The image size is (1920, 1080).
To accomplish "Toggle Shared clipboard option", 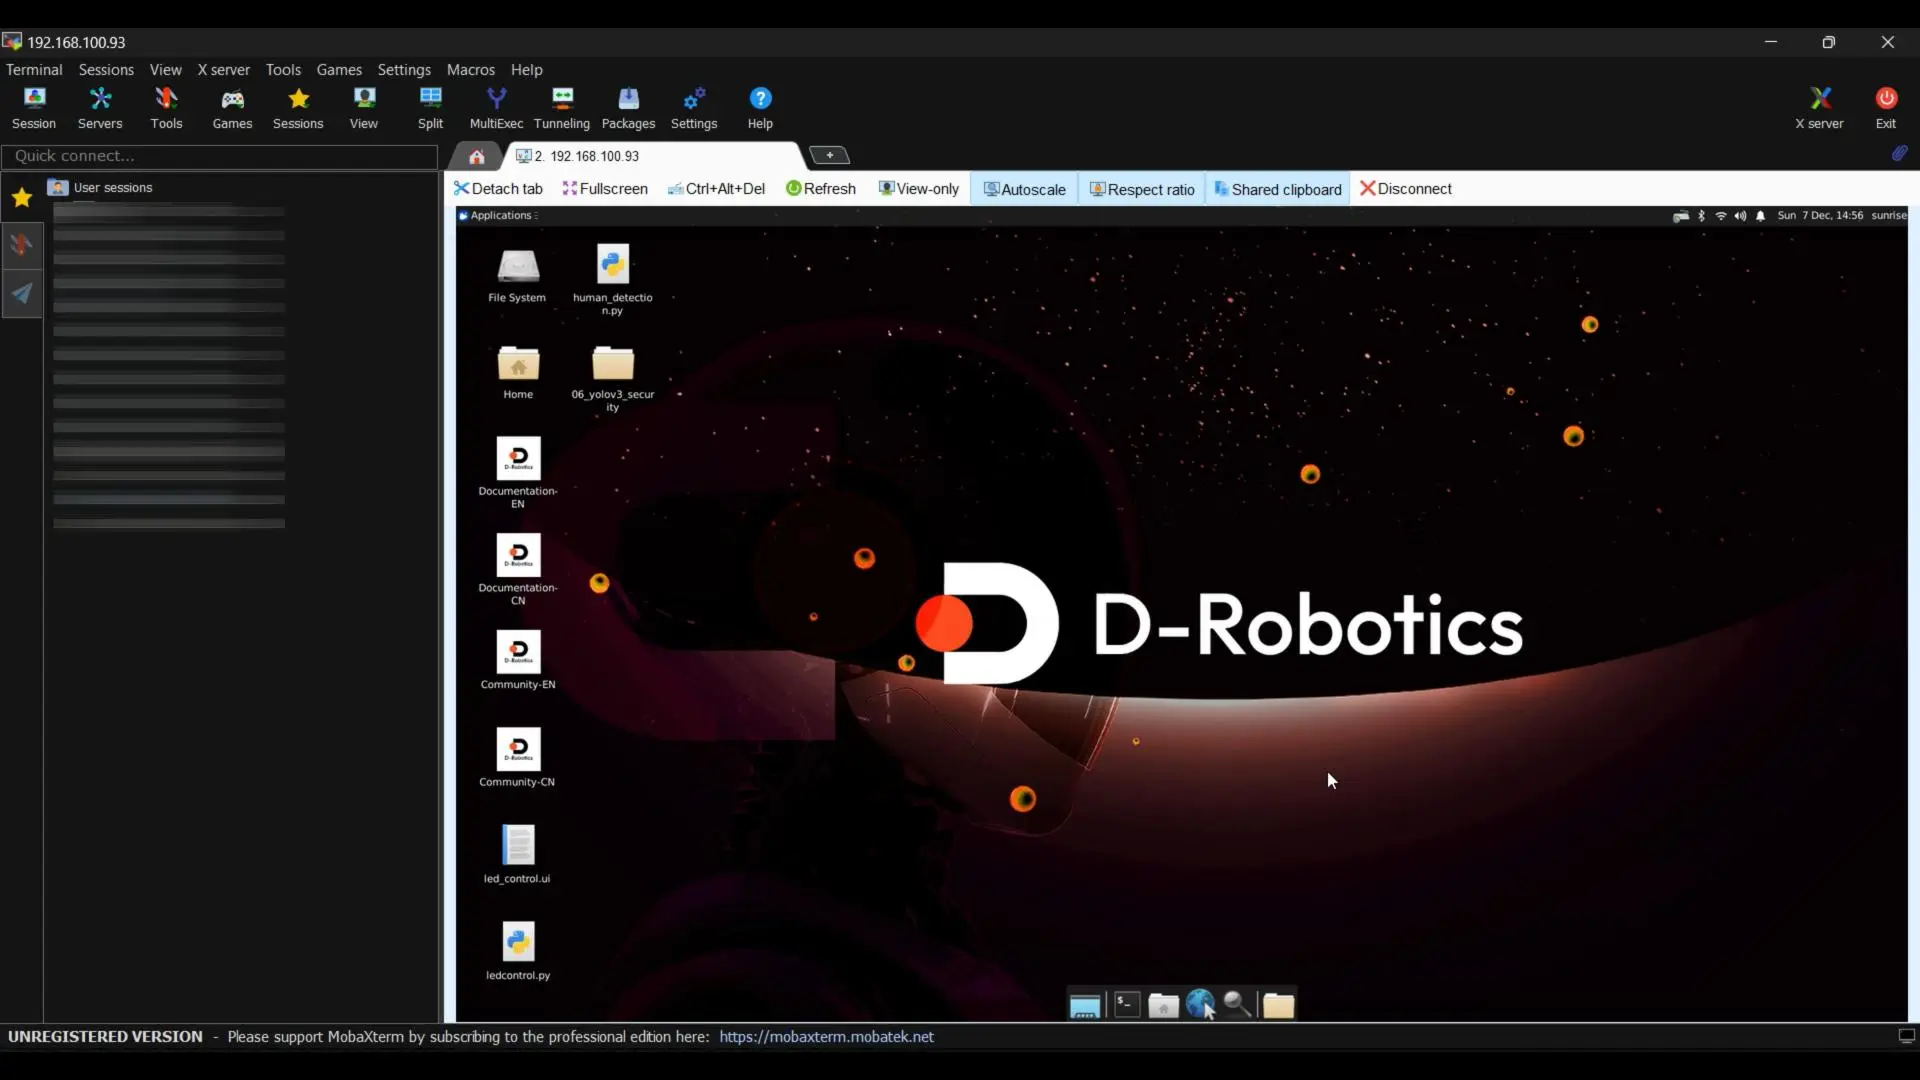I will click(1277, 189).
